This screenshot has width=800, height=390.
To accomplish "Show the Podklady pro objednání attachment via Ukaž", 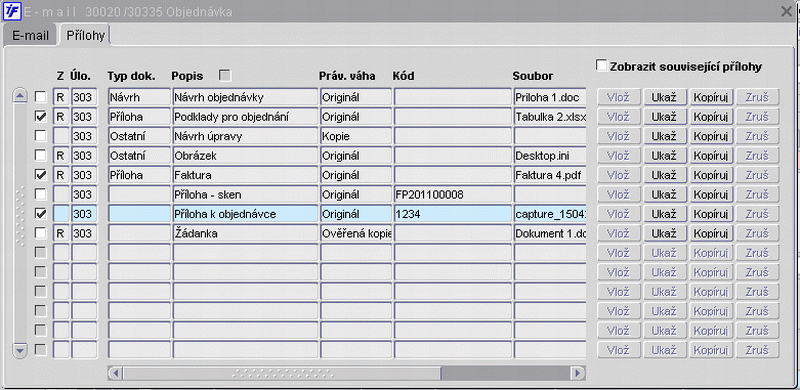I will (664, 116).
